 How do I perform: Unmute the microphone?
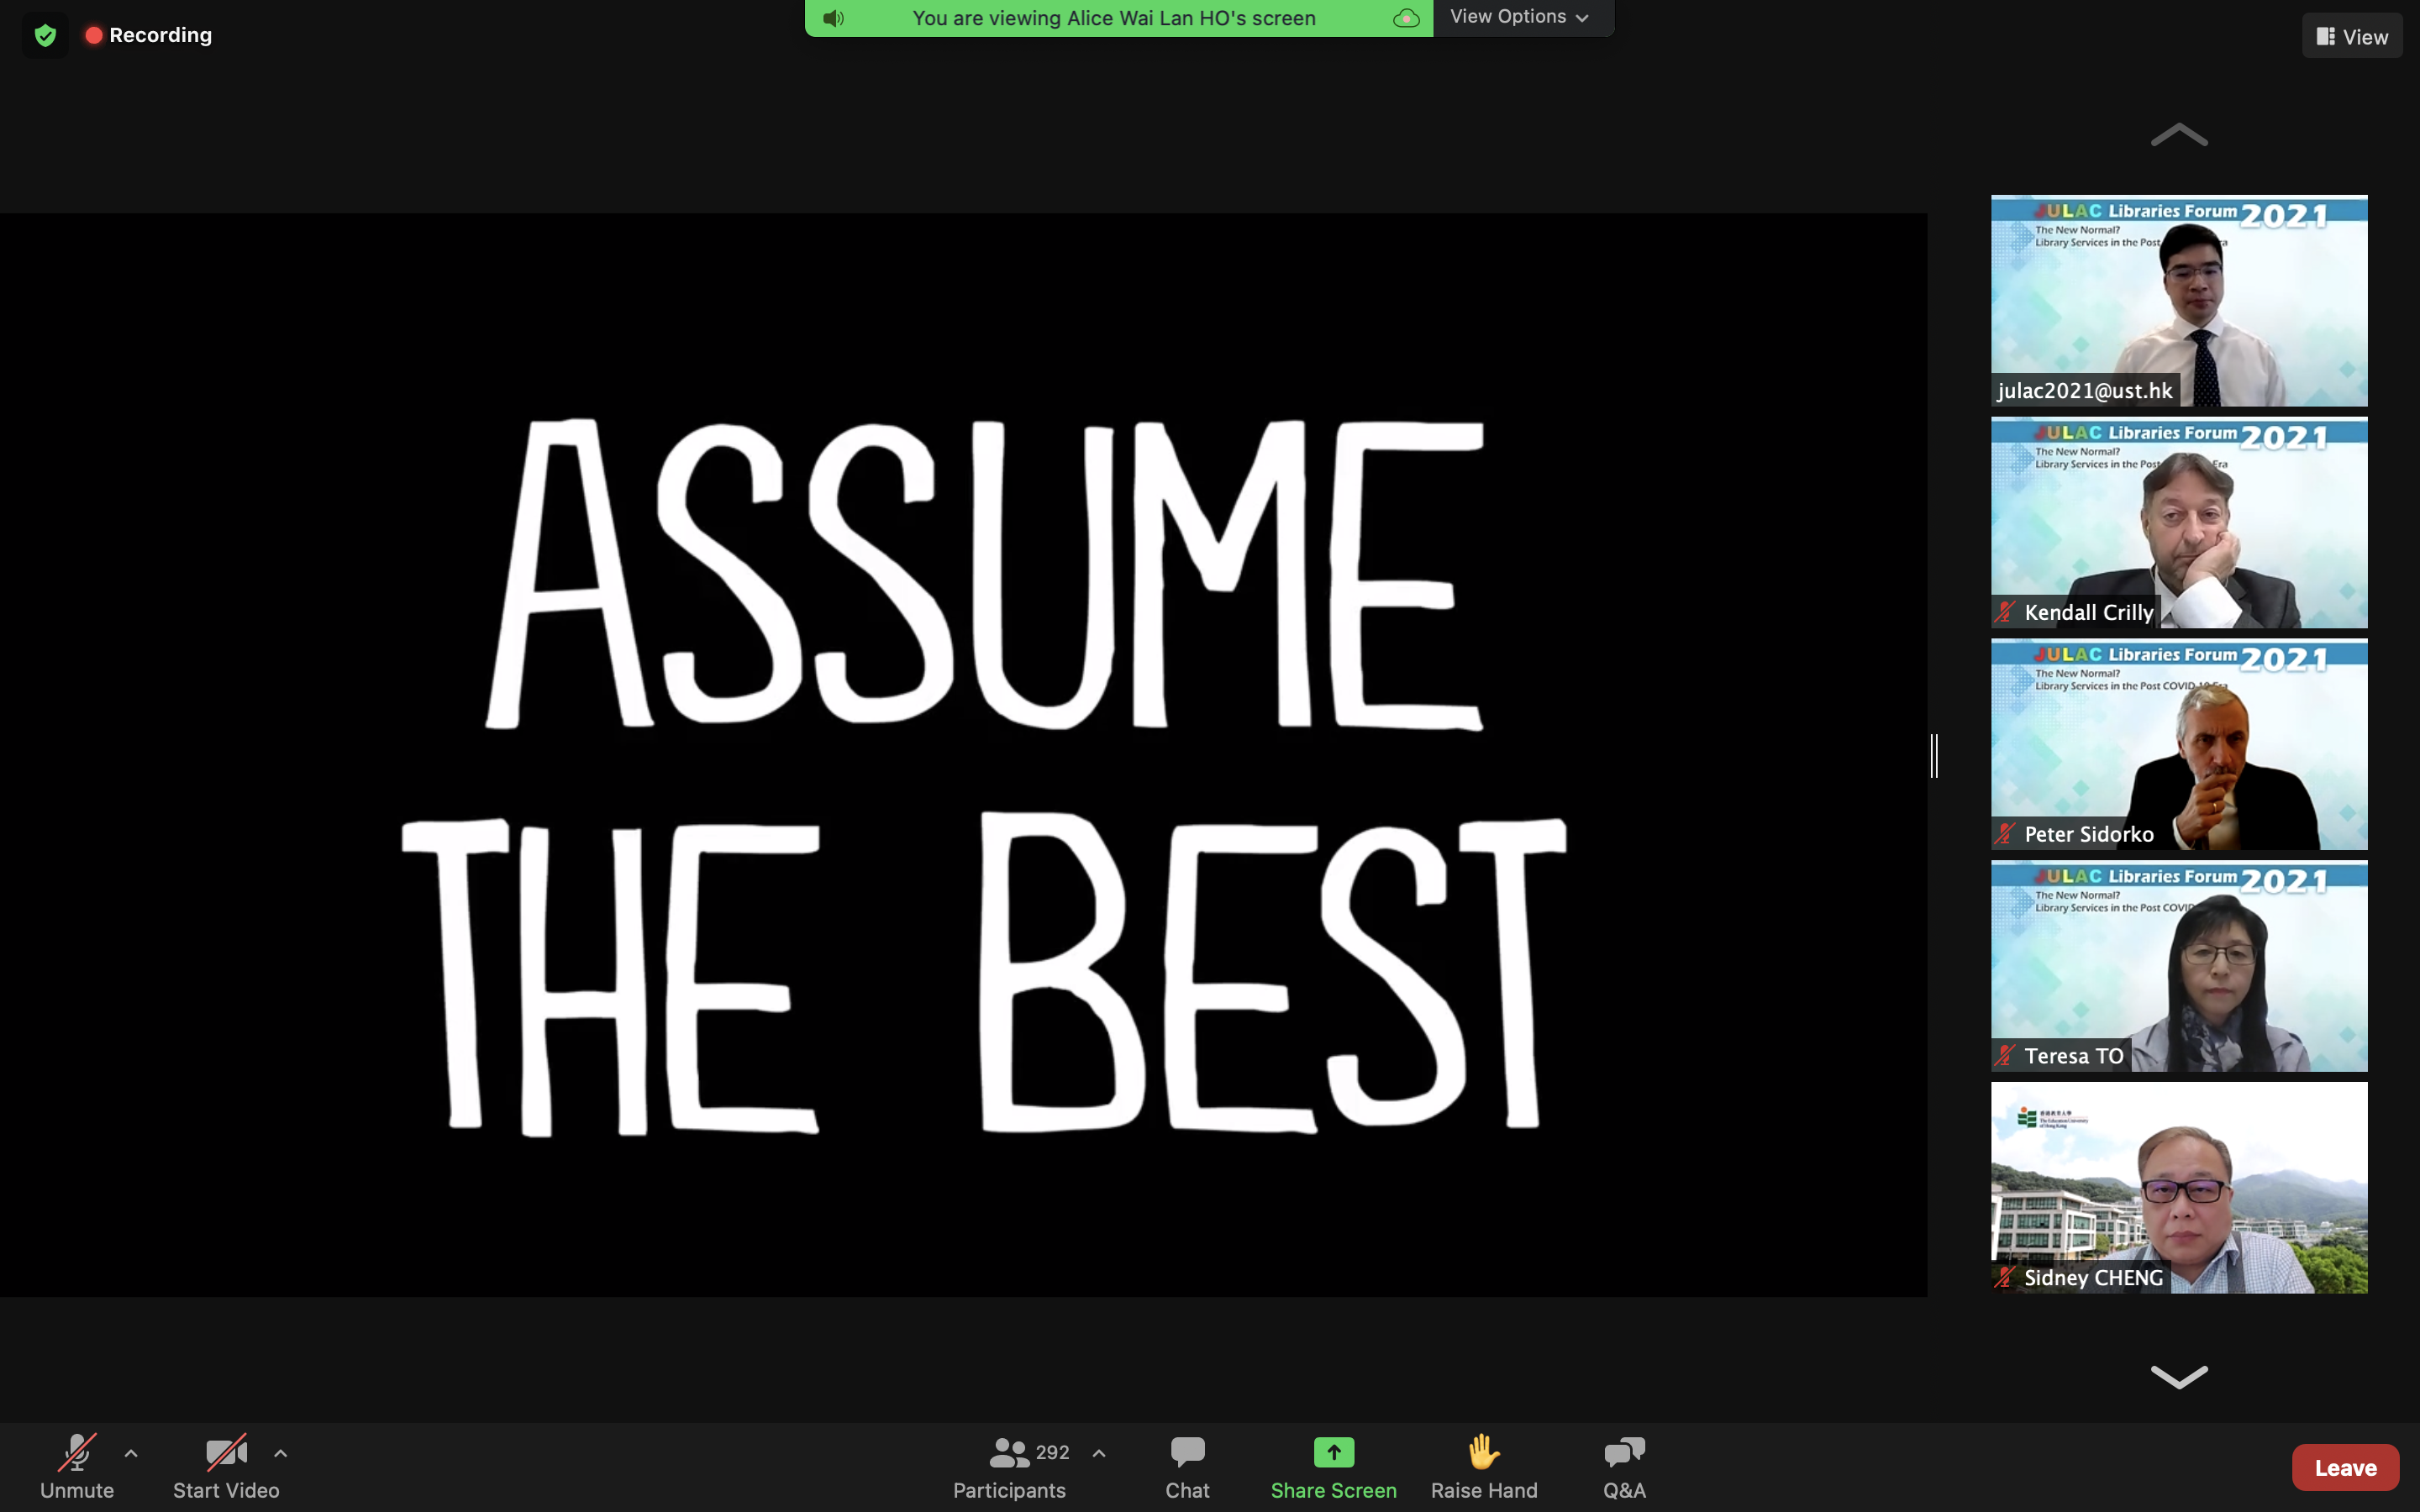[x=77, y=1466]
